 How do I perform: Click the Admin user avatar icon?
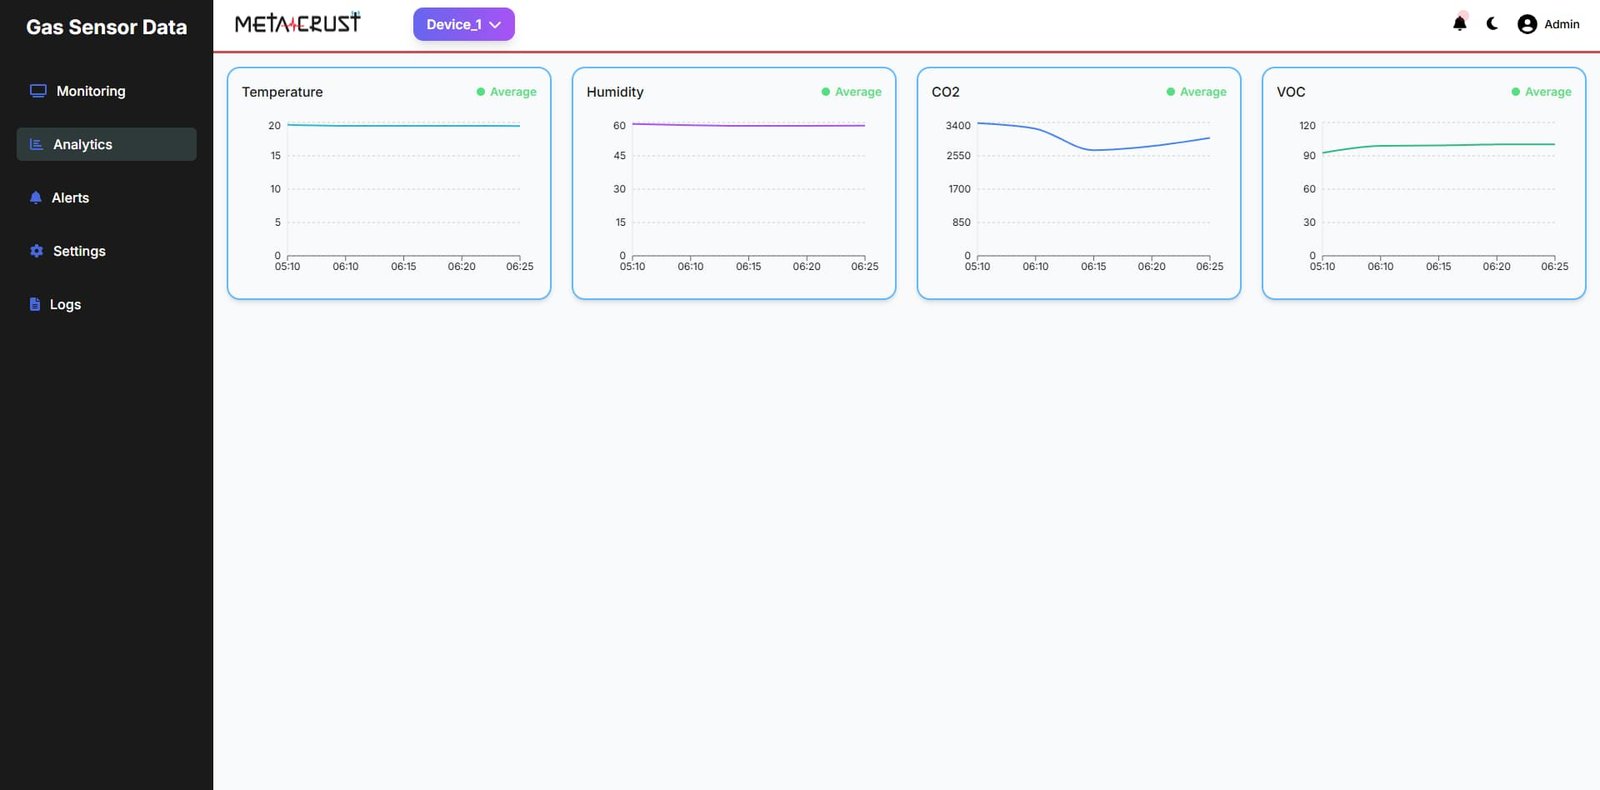pos(1527,24)
